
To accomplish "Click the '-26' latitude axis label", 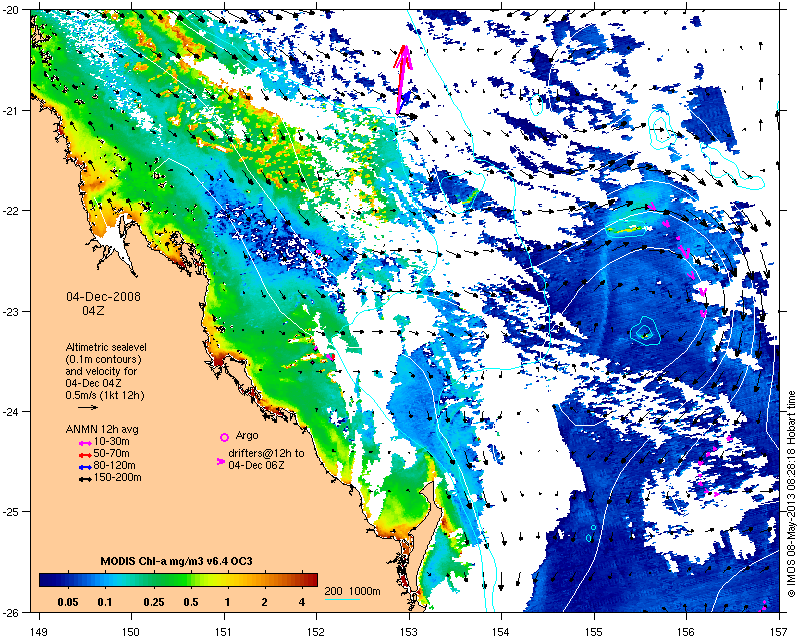I will click(x=11, y=612).
